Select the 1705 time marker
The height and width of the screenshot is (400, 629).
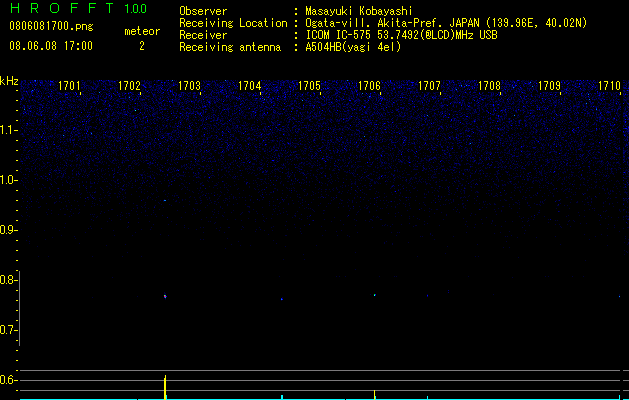[x=309, y=86]
